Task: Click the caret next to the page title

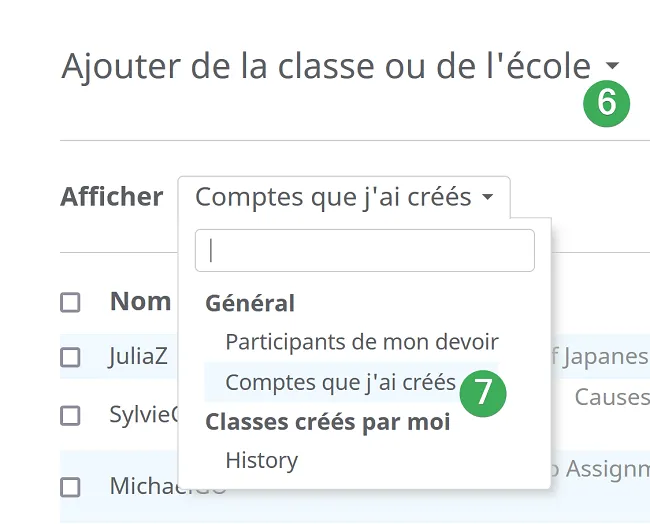Action: [612, 68]
